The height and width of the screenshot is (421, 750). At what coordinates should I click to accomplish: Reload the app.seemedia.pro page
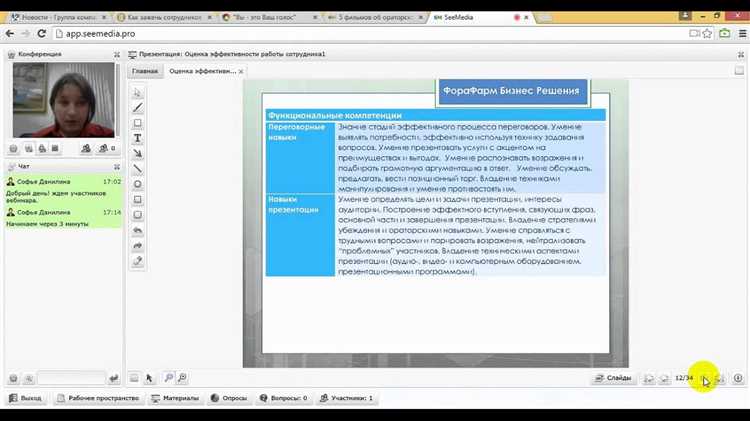click(42, 33)
